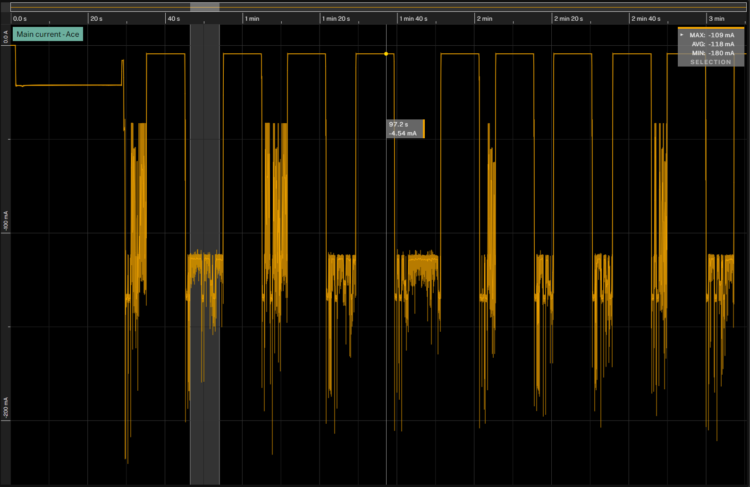This screenshot has width=750, height=487.
Task: Click the -200 mA vertical axis label
Action: (4, 410)
